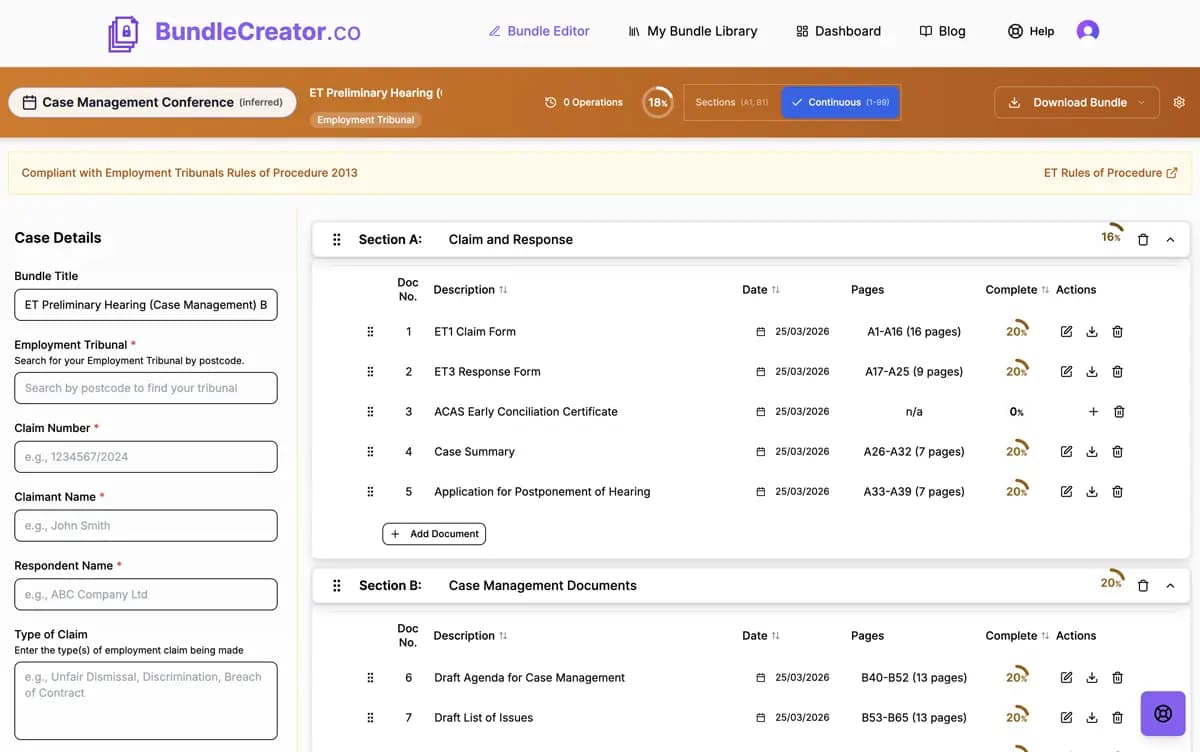Collapse Section A Claim and Response
The height and width of the screenshot is (752, 1200).
point(1170,240)
